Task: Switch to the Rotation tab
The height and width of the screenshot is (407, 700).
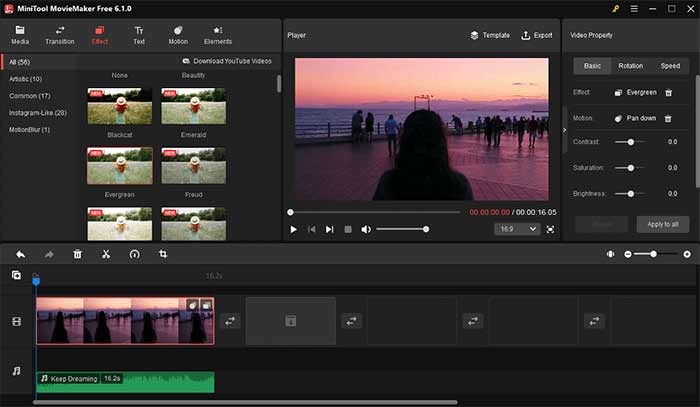Action: pos(630,66)
